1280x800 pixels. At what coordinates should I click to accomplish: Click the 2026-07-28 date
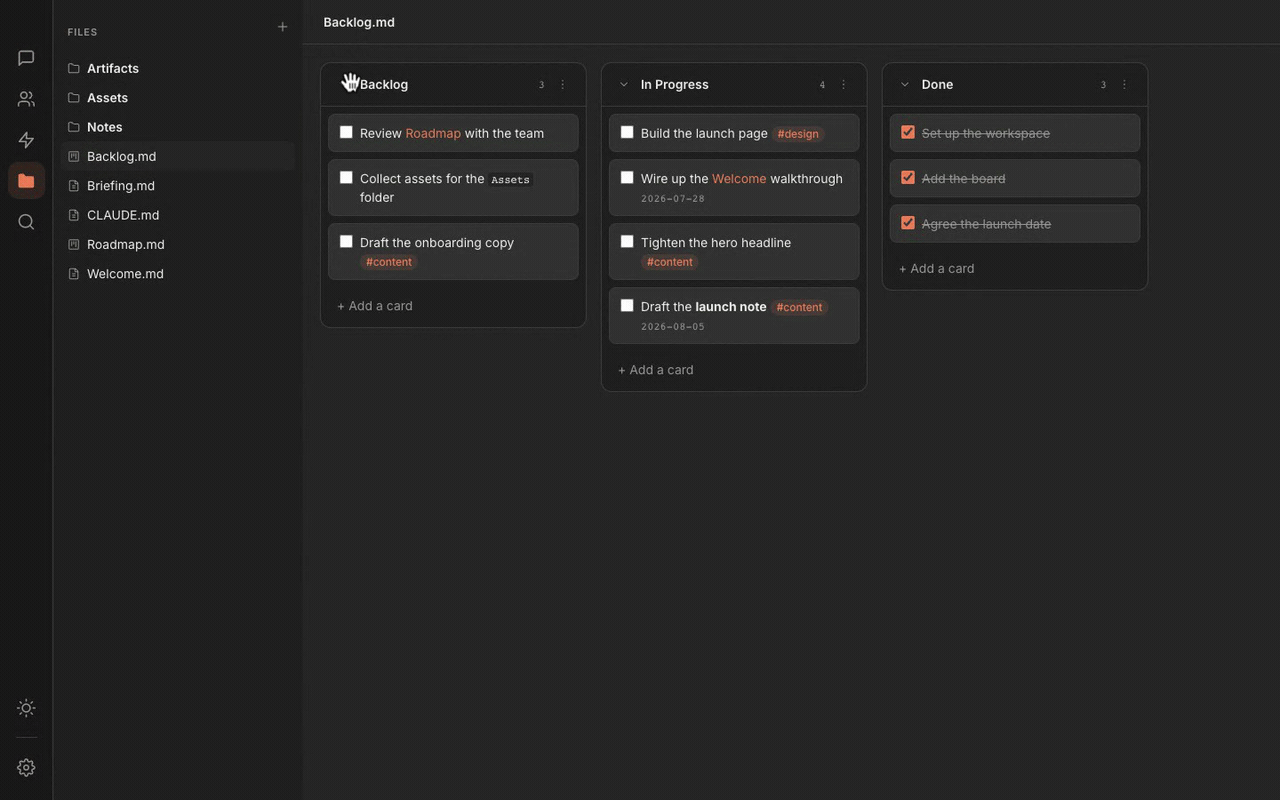(x=673, y=199)
